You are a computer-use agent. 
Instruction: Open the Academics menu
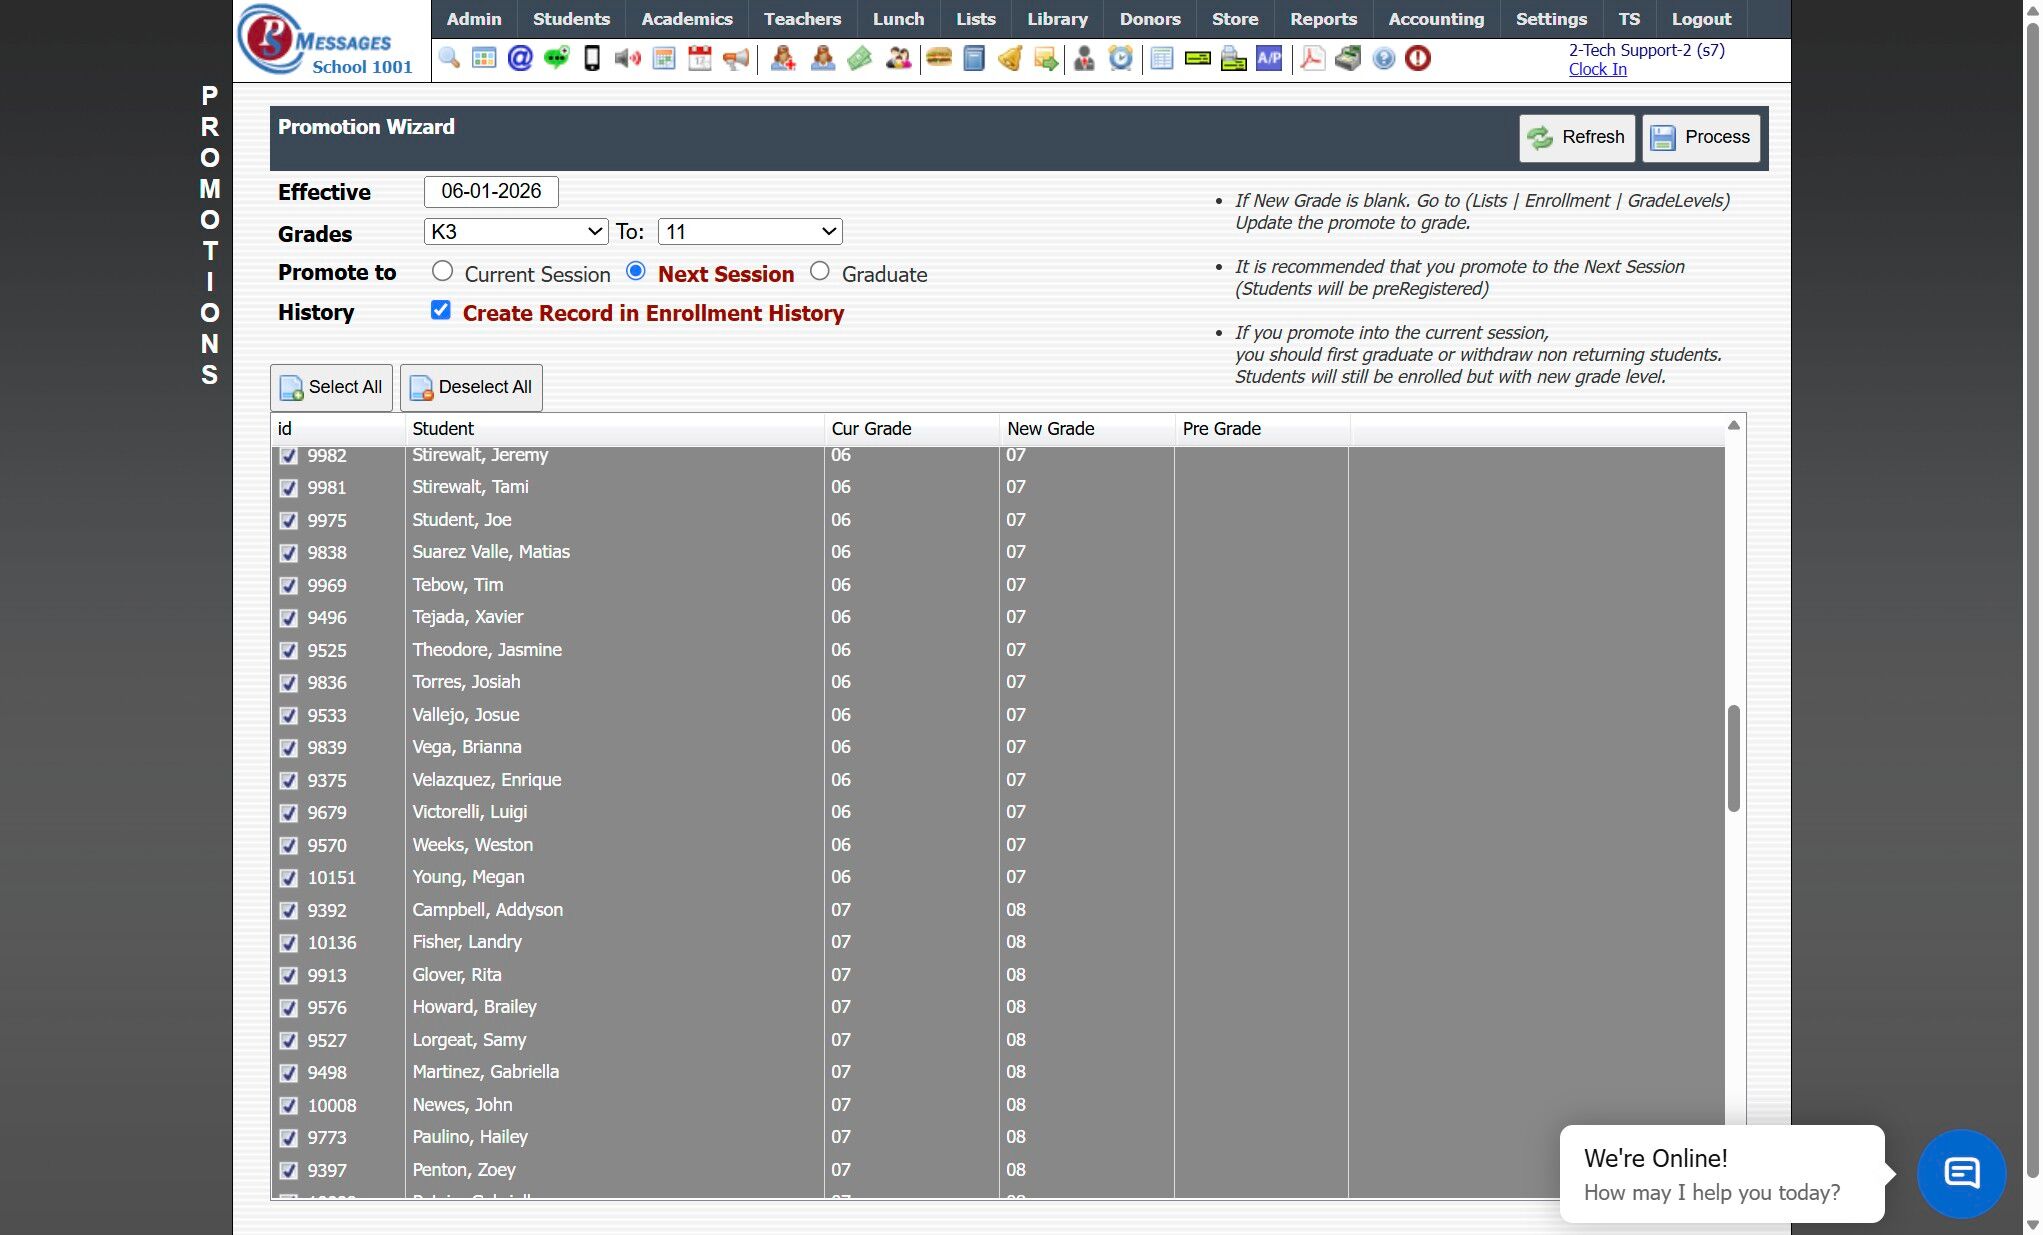pos(686,19)
